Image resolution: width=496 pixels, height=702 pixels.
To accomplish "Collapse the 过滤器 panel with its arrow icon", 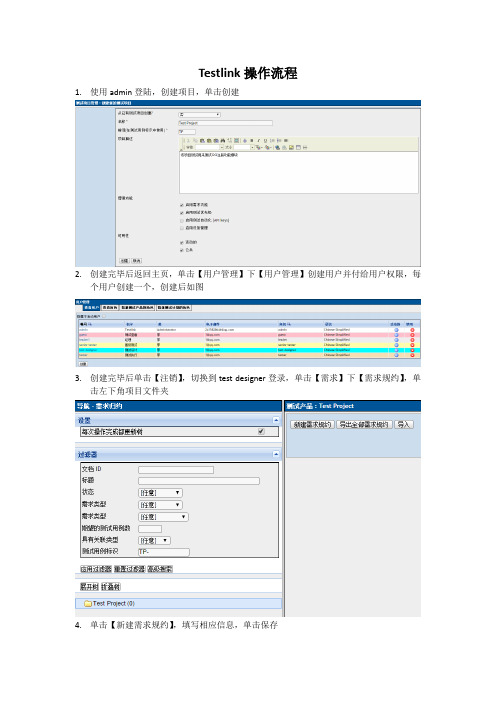I will click(x=276, y=454).
